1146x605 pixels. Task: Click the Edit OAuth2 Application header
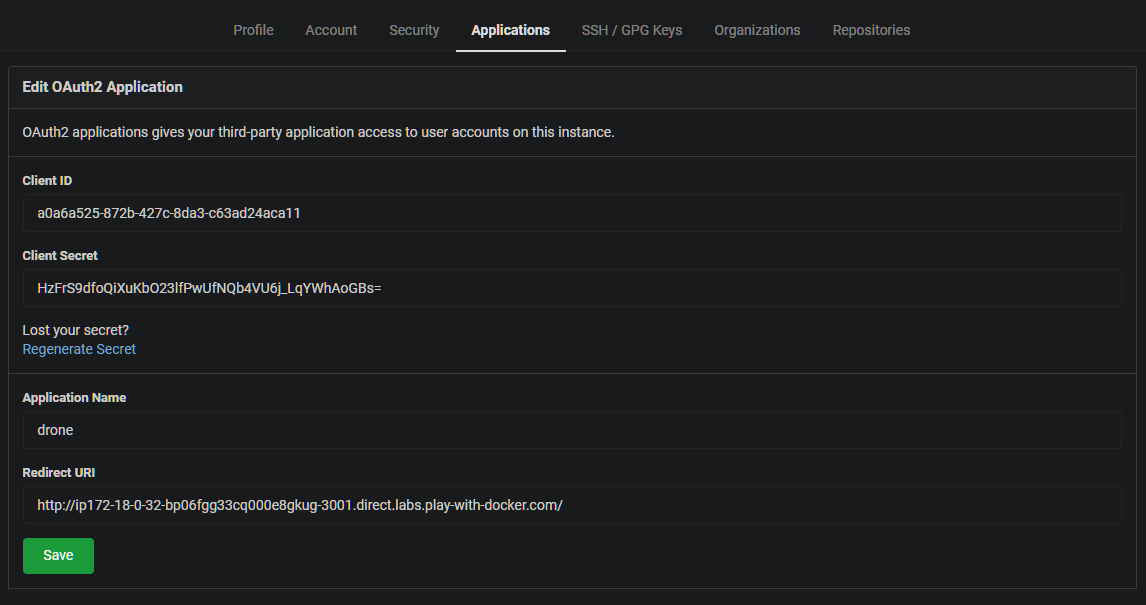tap(102, 87)
